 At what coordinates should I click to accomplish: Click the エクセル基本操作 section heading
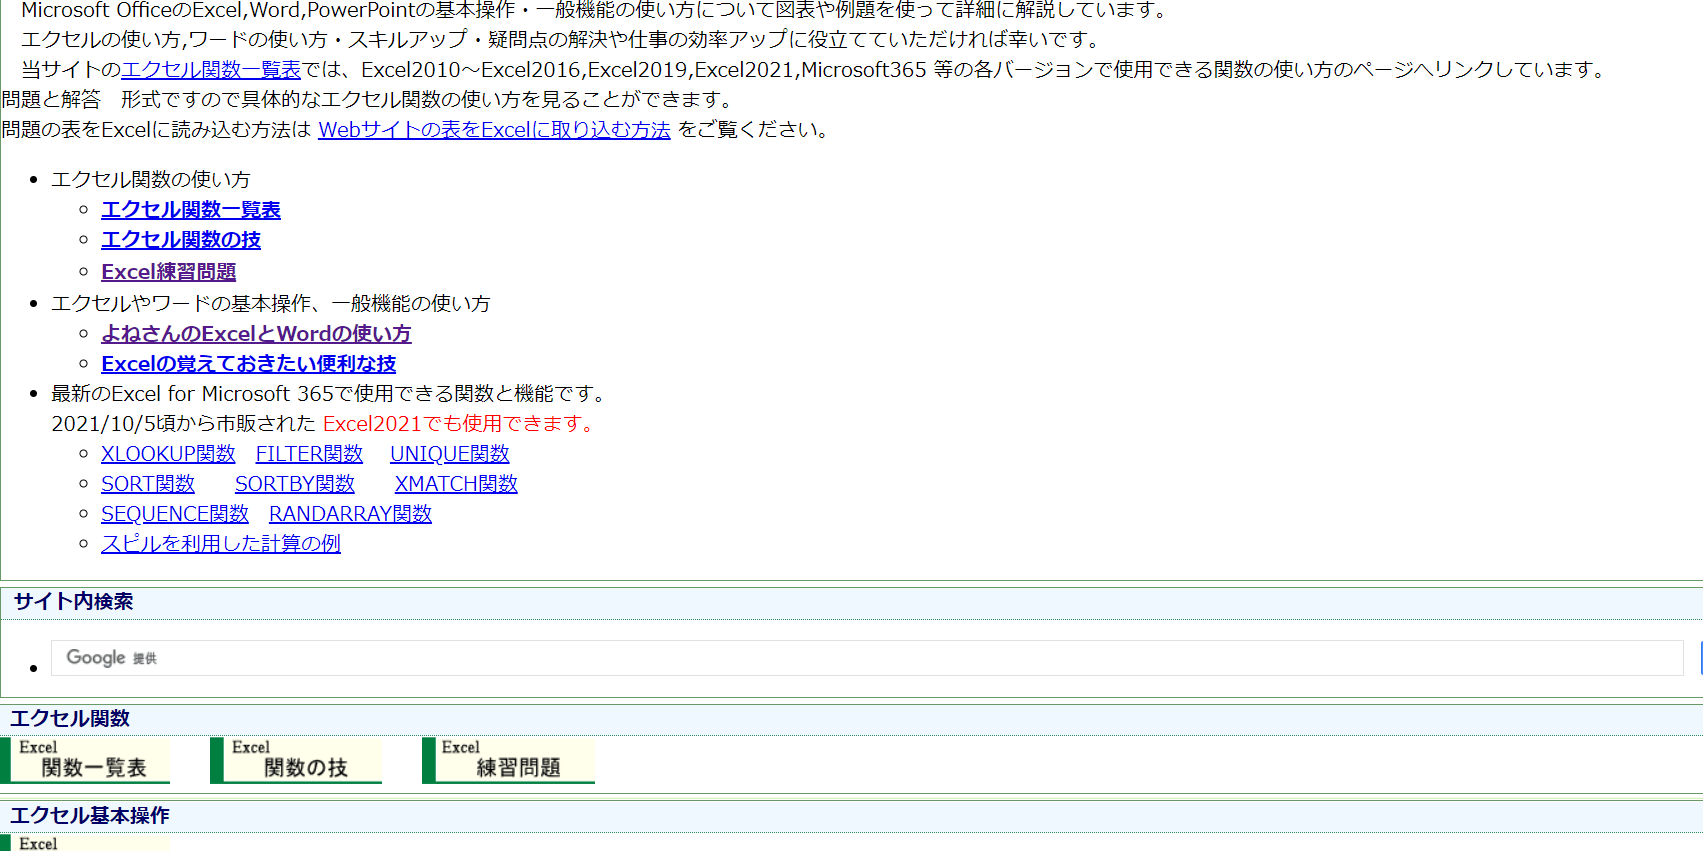pos(90,816)
